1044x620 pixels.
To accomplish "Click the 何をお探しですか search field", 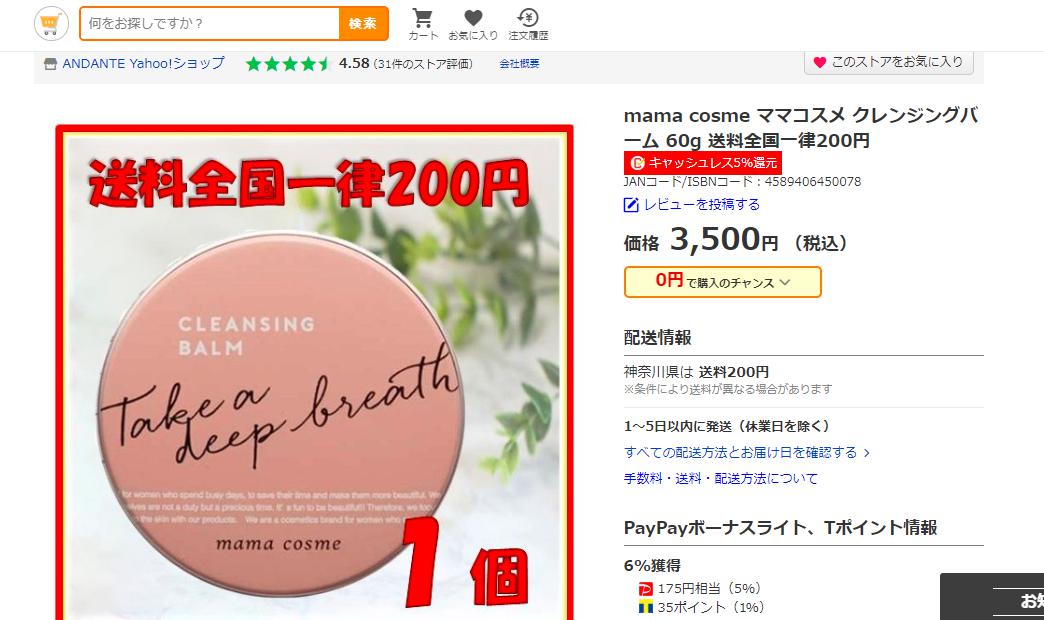I will (209, 24).
